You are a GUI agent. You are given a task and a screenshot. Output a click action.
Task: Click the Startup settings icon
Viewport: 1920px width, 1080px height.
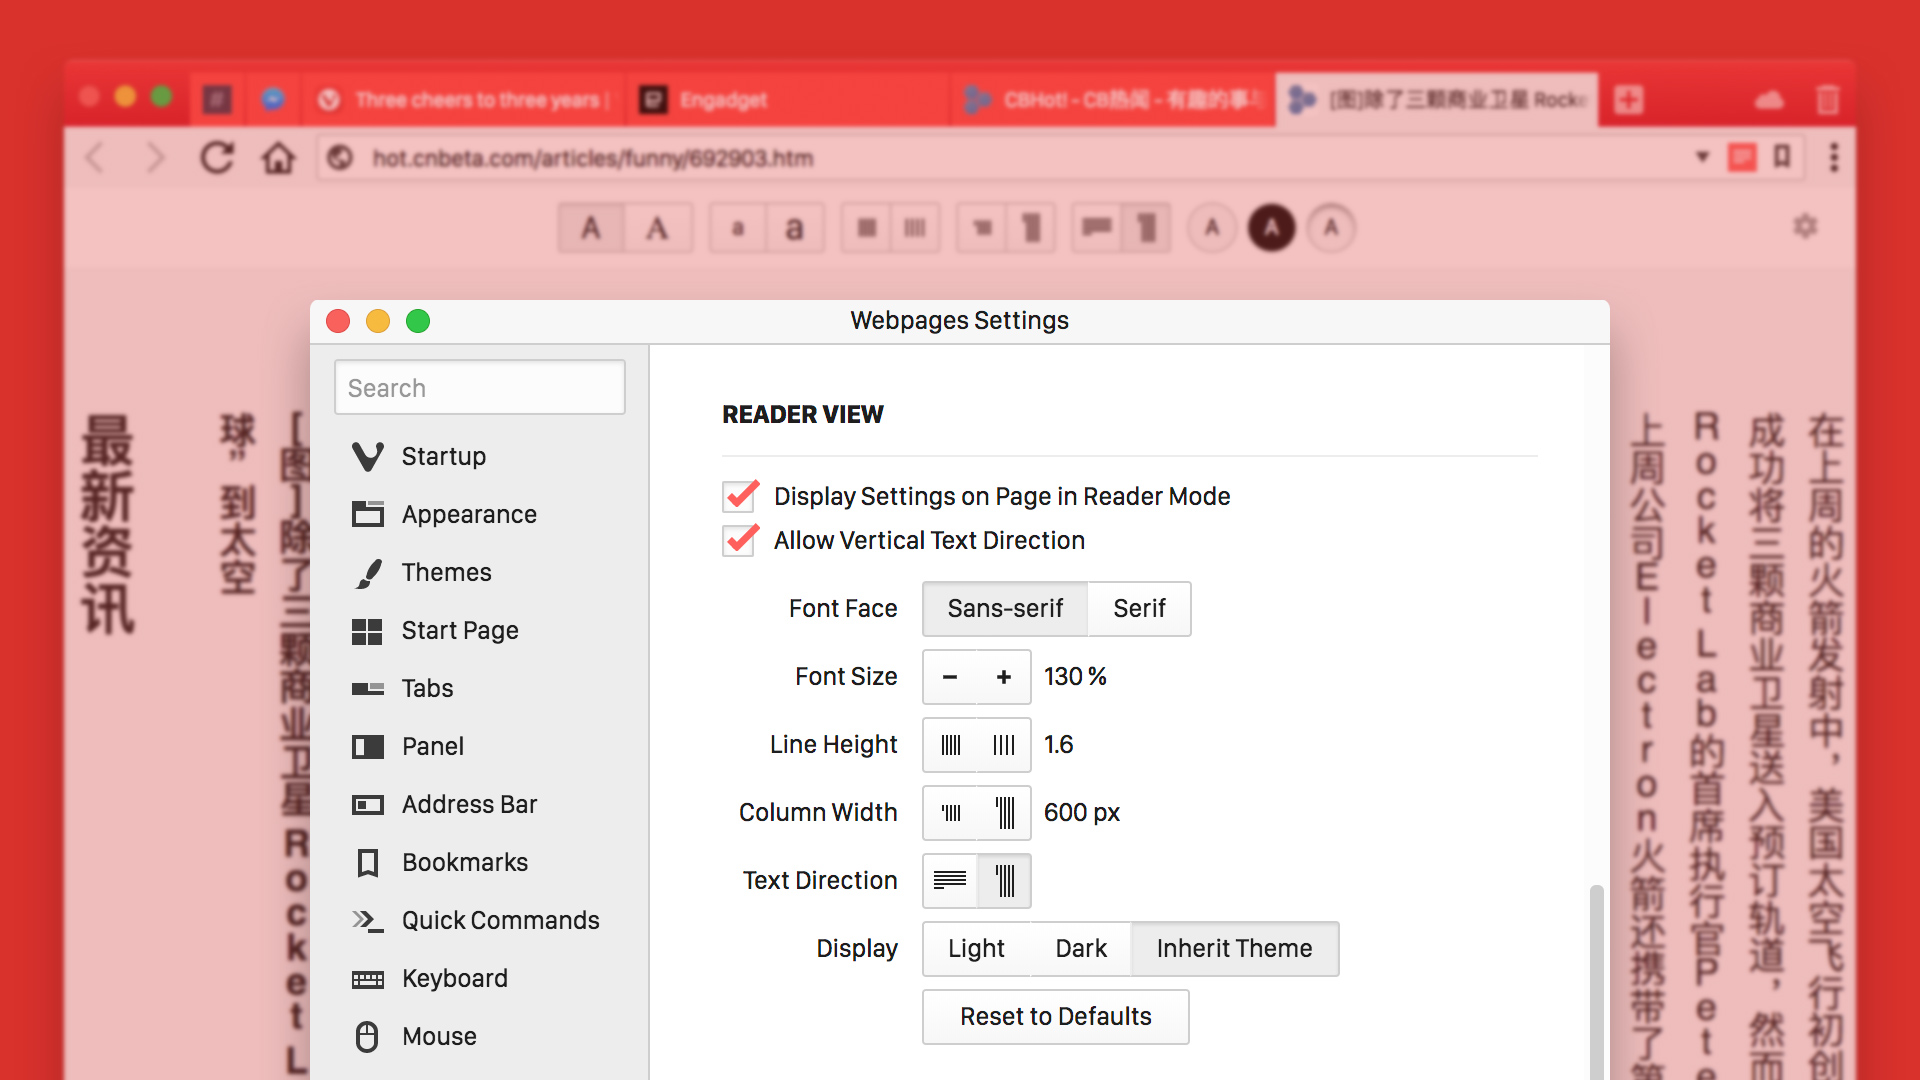(367, 456)
